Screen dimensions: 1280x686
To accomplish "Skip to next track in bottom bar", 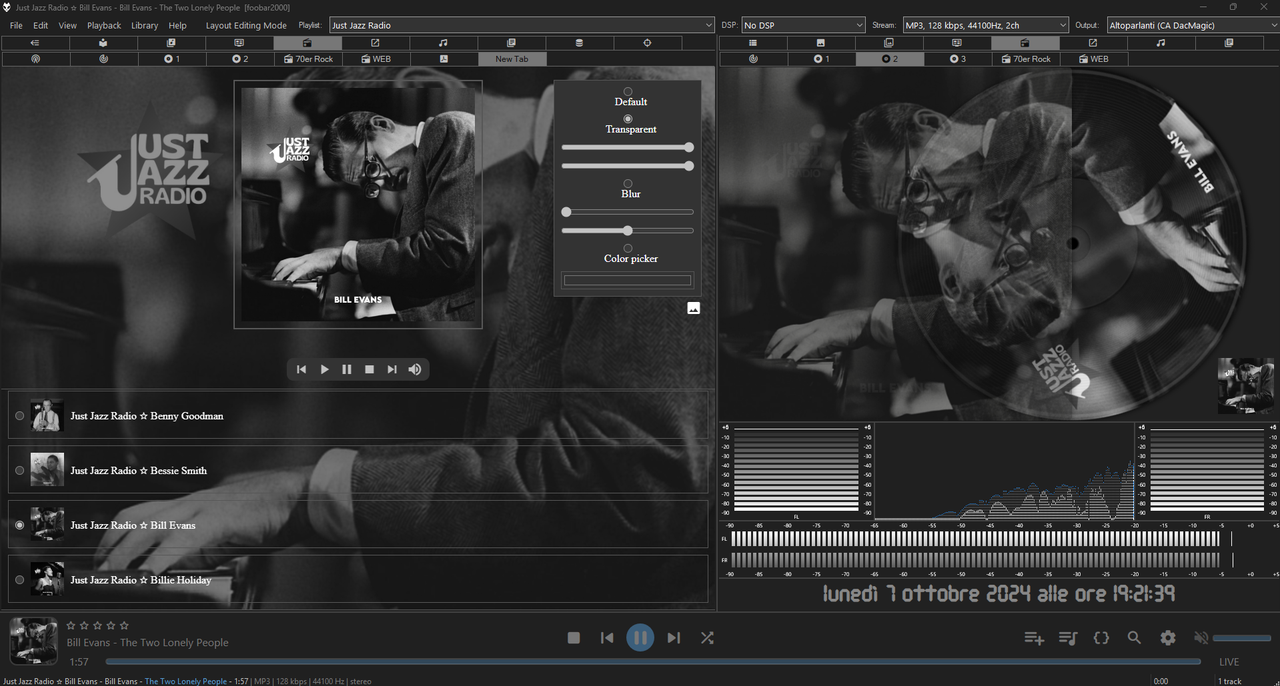I will (674, 638).
